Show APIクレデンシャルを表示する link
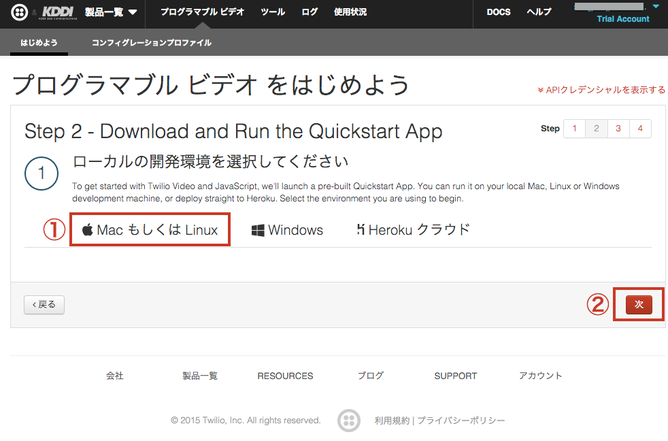The image size is (668, 441). click(601, 90)
